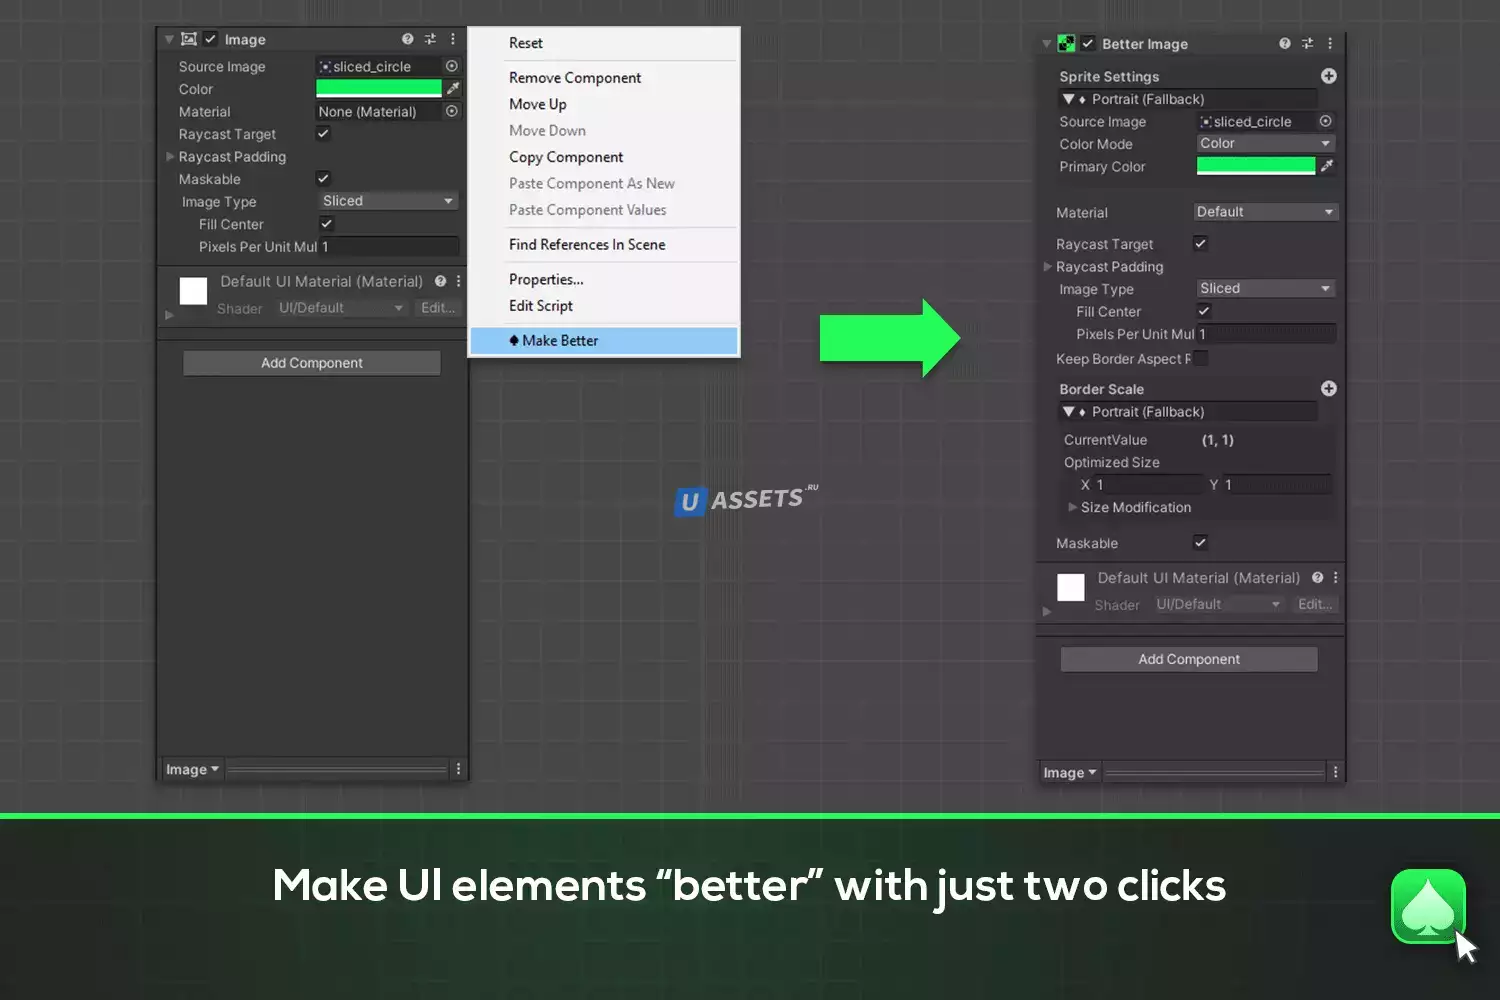Open the Color Mode dropdown
The width and height of the screenshot is (1500, 1000).
click(1266, 143)
